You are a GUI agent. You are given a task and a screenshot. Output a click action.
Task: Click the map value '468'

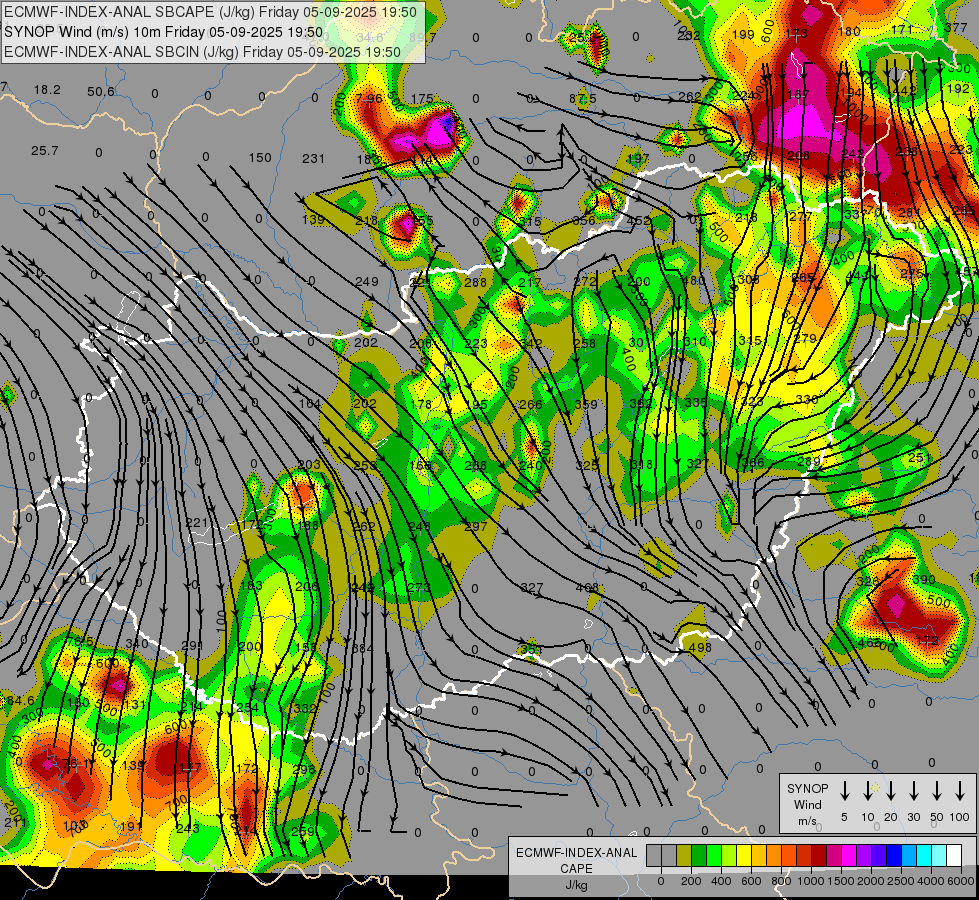(x=588, y=588)
